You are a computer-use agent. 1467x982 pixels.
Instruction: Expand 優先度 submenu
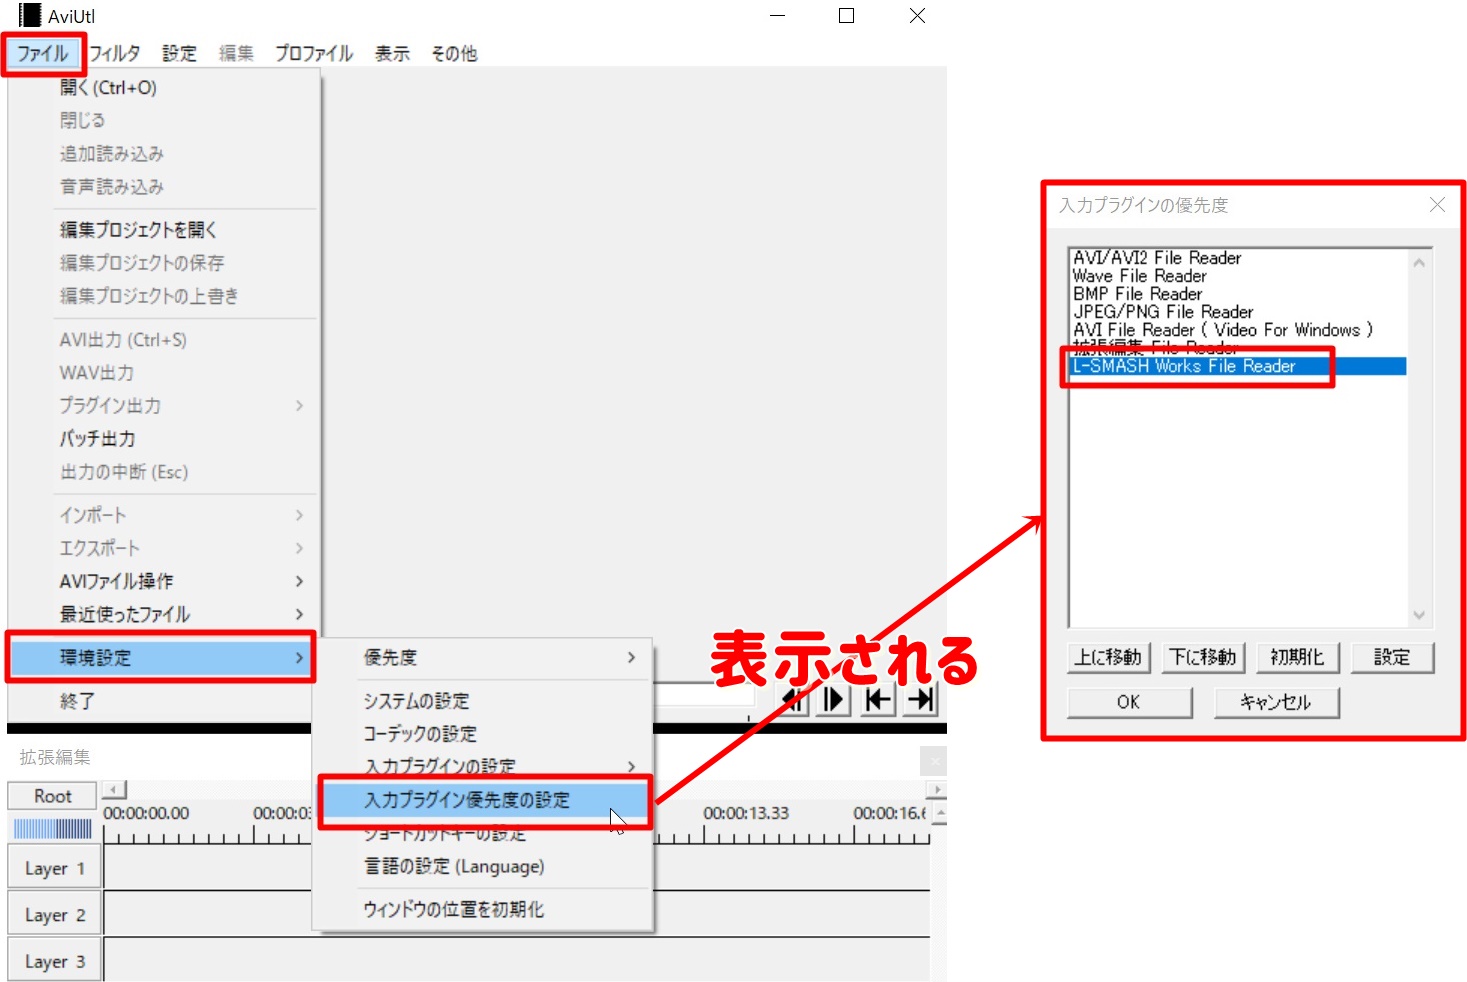click(484, 657)
